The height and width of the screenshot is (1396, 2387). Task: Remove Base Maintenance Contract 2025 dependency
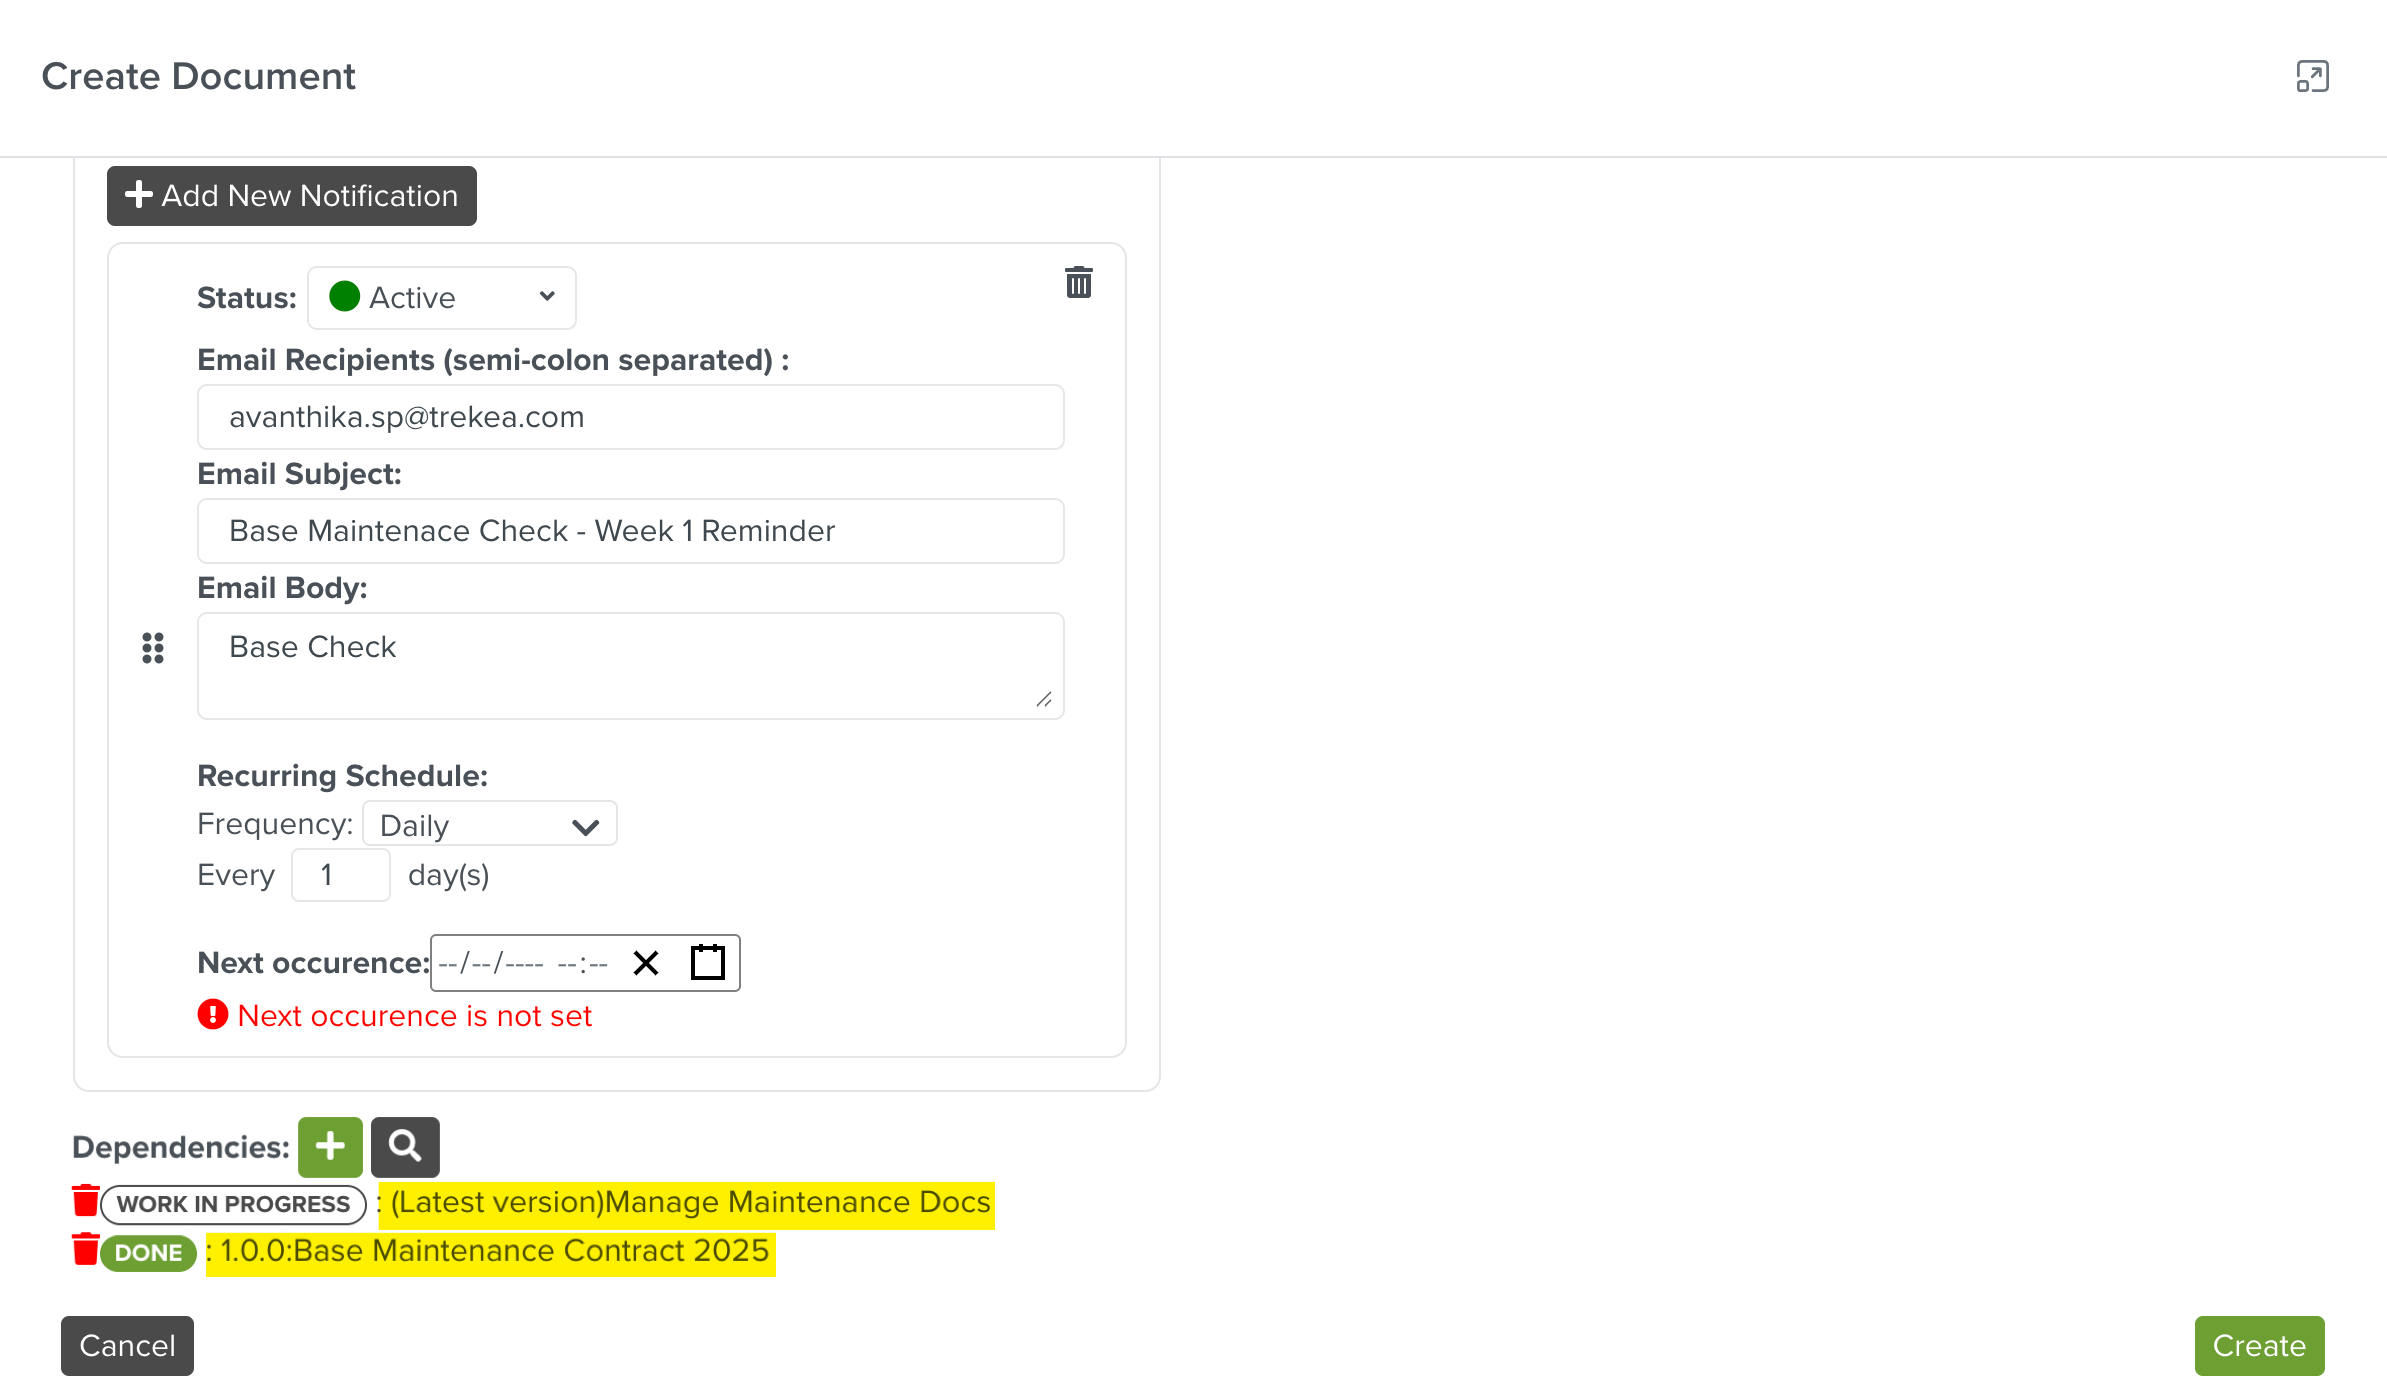[x=86, y=1249]
